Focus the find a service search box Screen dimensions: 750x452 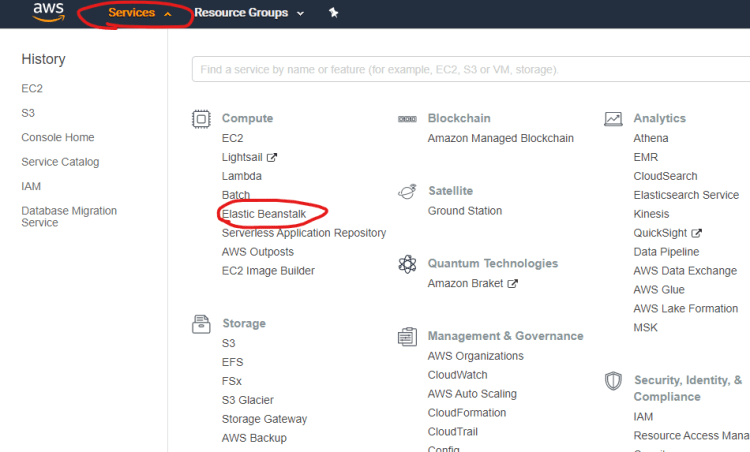[x=471, y=69]
